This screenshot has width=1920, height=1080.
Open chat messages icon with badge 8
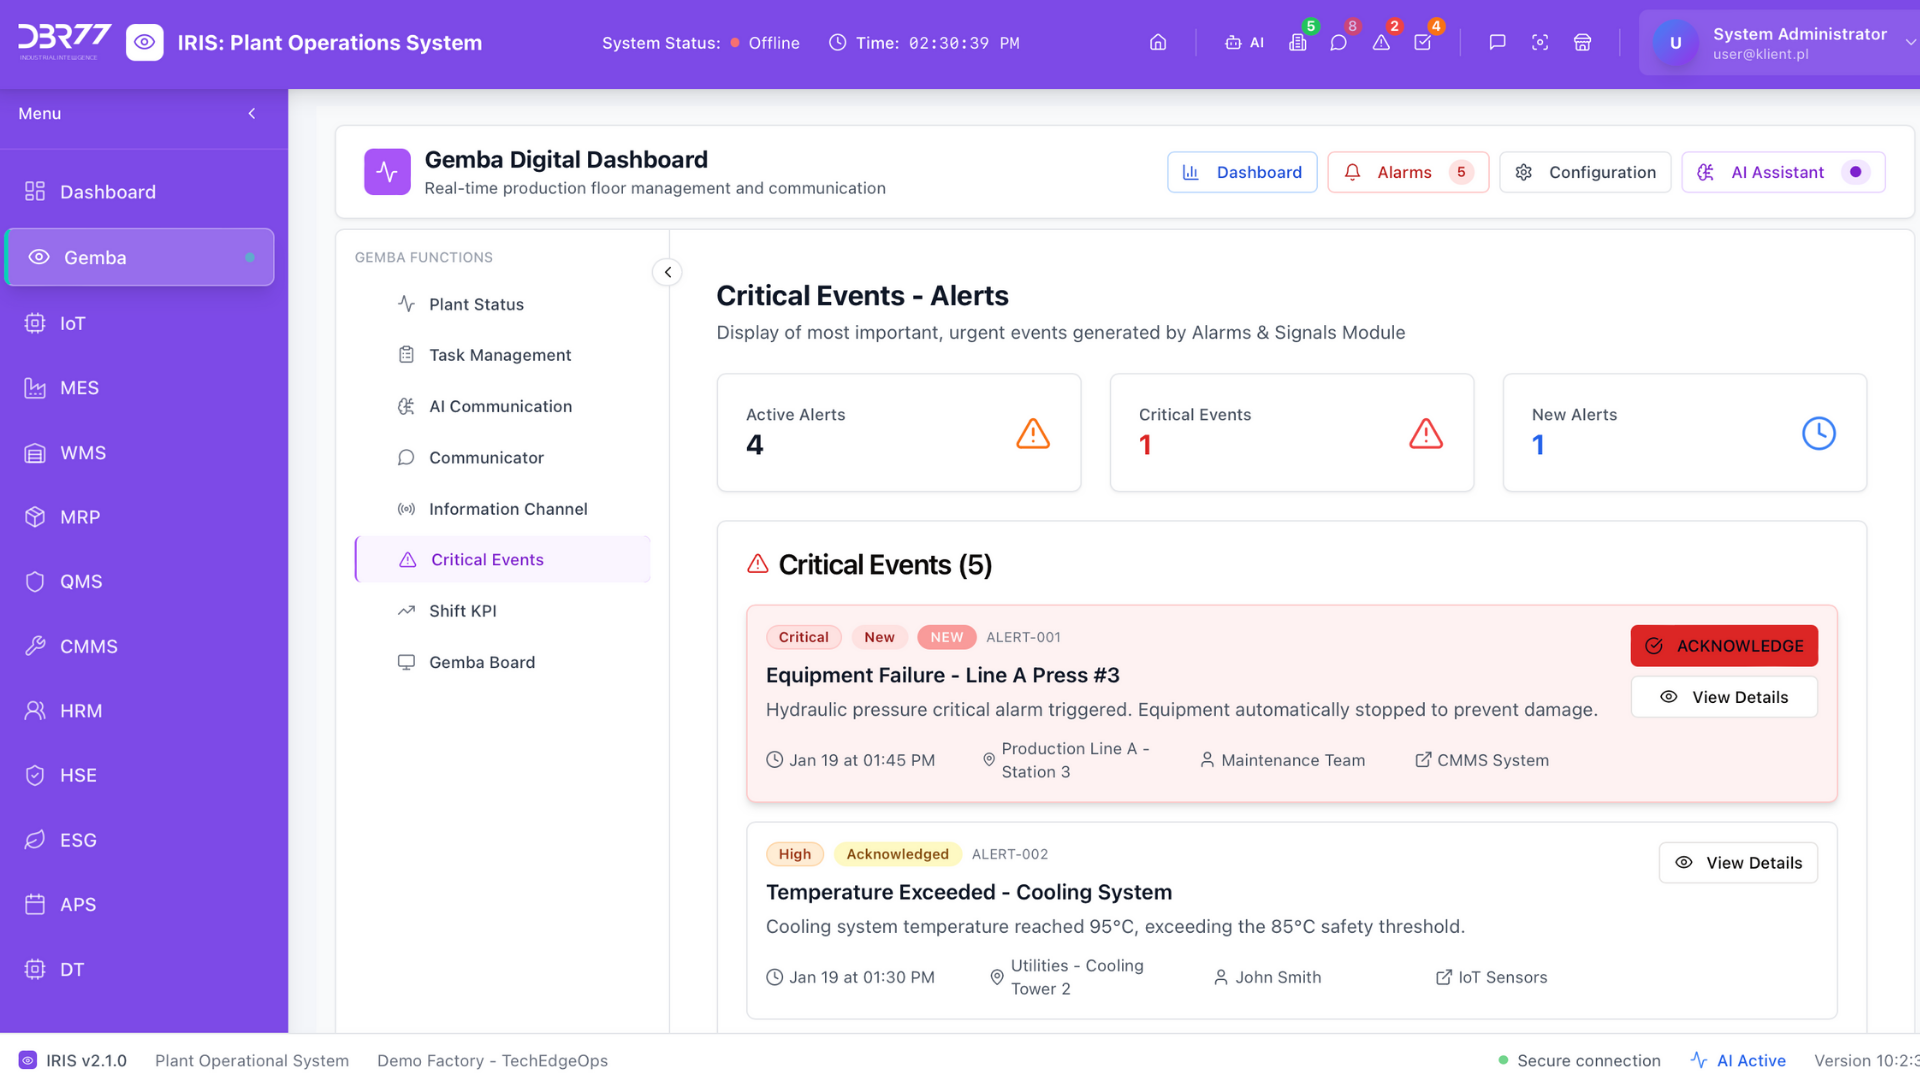coord(1338,43)
